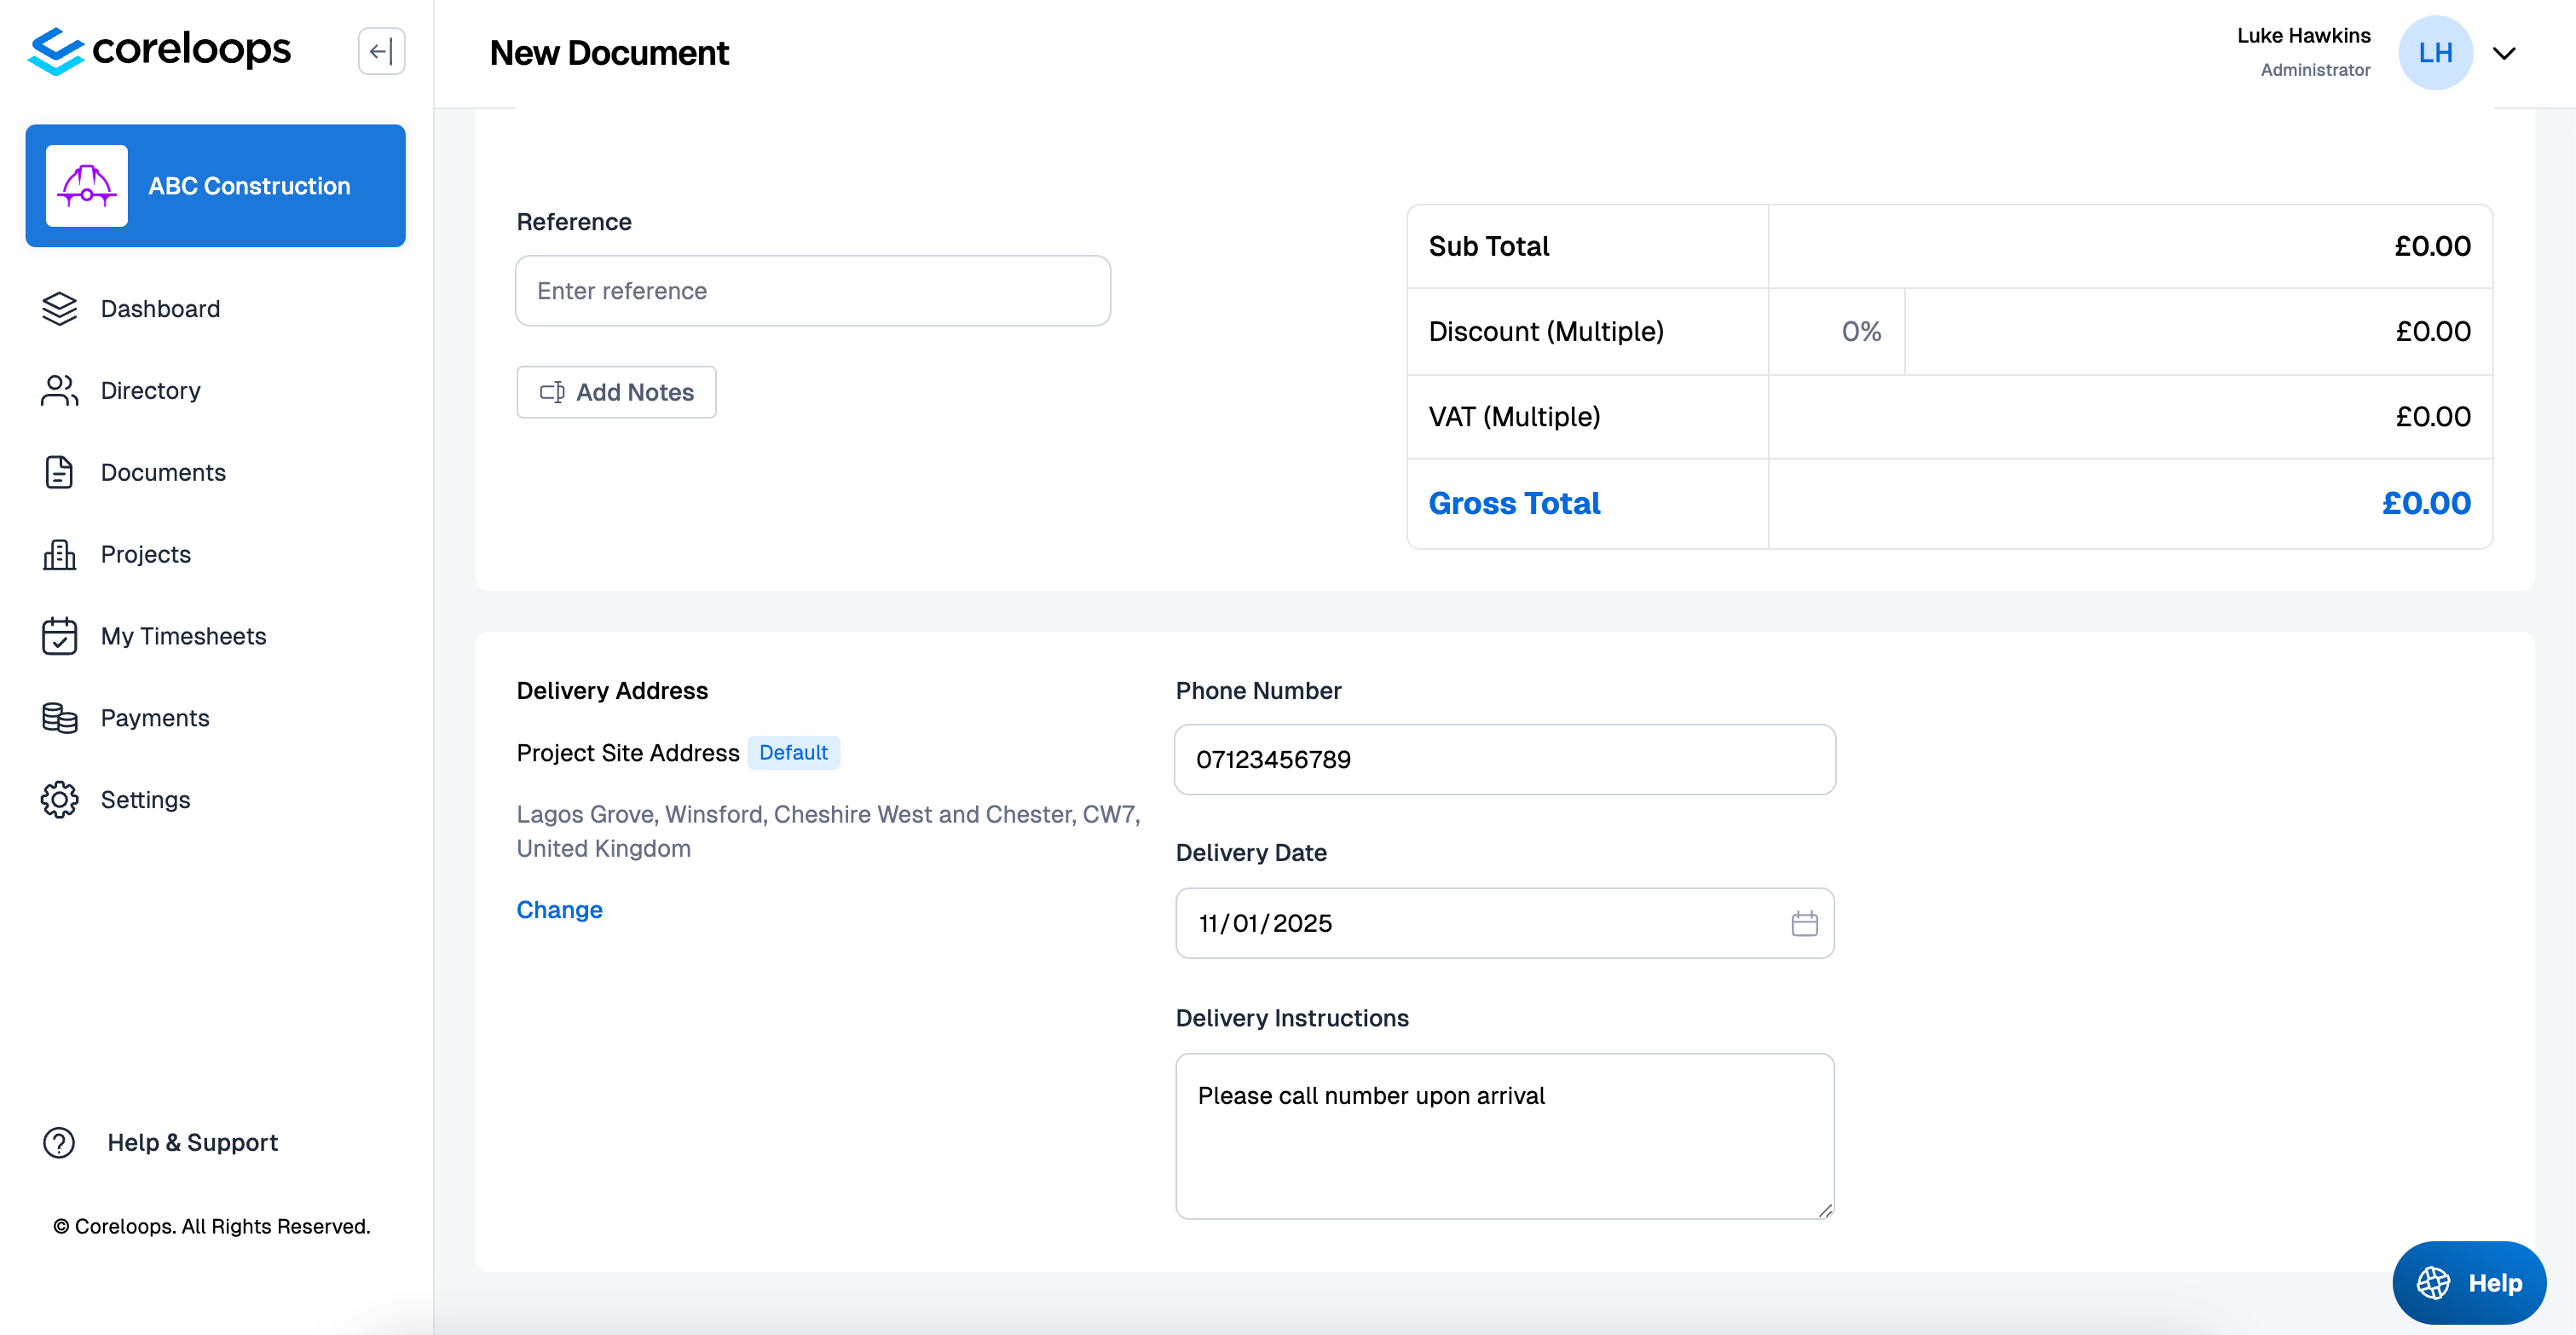Click the ABC Construction company logo icon
The image size is (2576, 1335).
click(87, 186)
